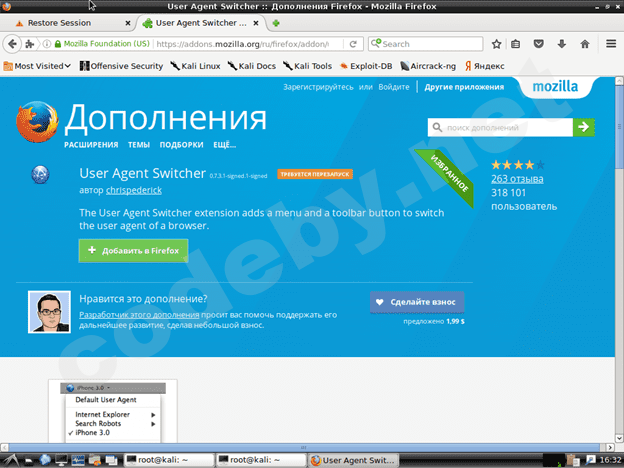Select User Agent Switcher taskbar window
This screenshot has width=624, height=468.
pyautogui.click(x=353, y=460)
